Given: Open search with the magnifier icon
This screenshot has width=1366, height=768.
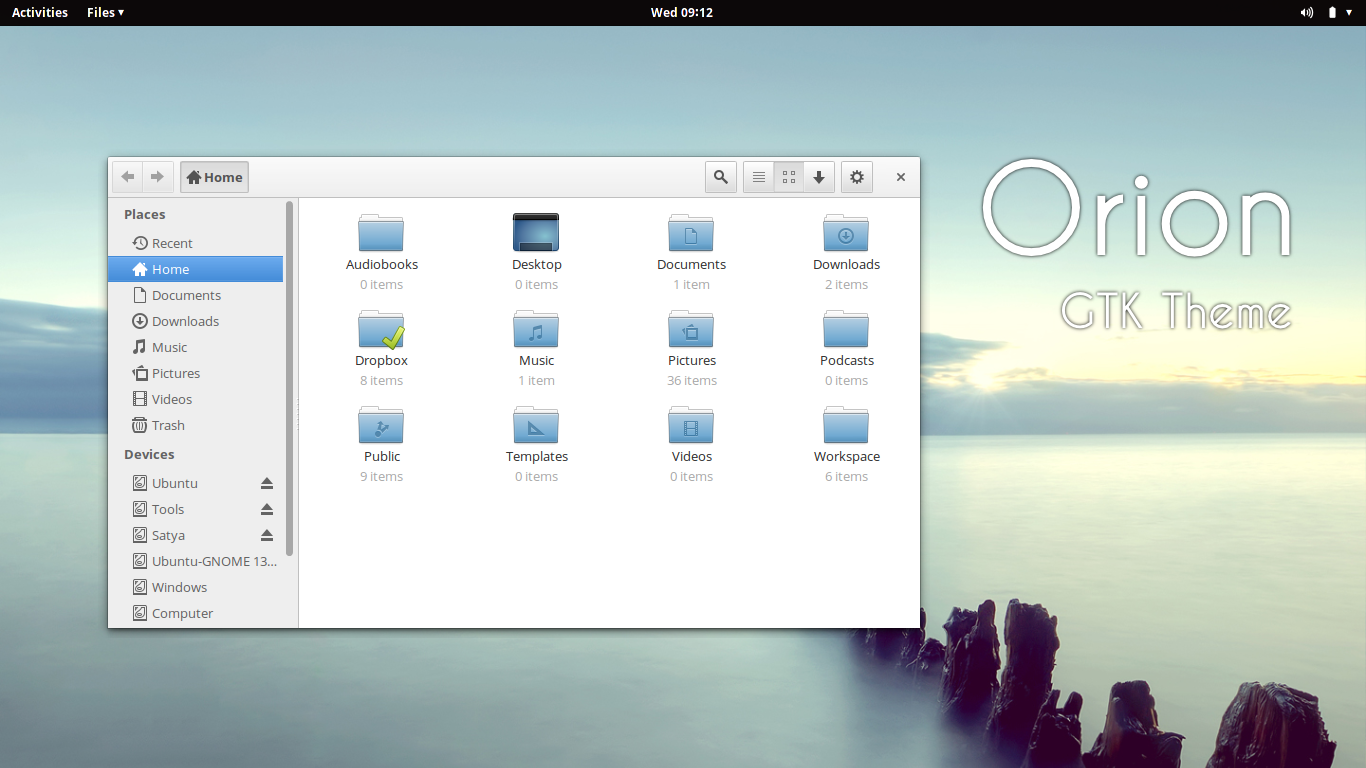Looking at the screenshot, I should [x=721, y=177].
